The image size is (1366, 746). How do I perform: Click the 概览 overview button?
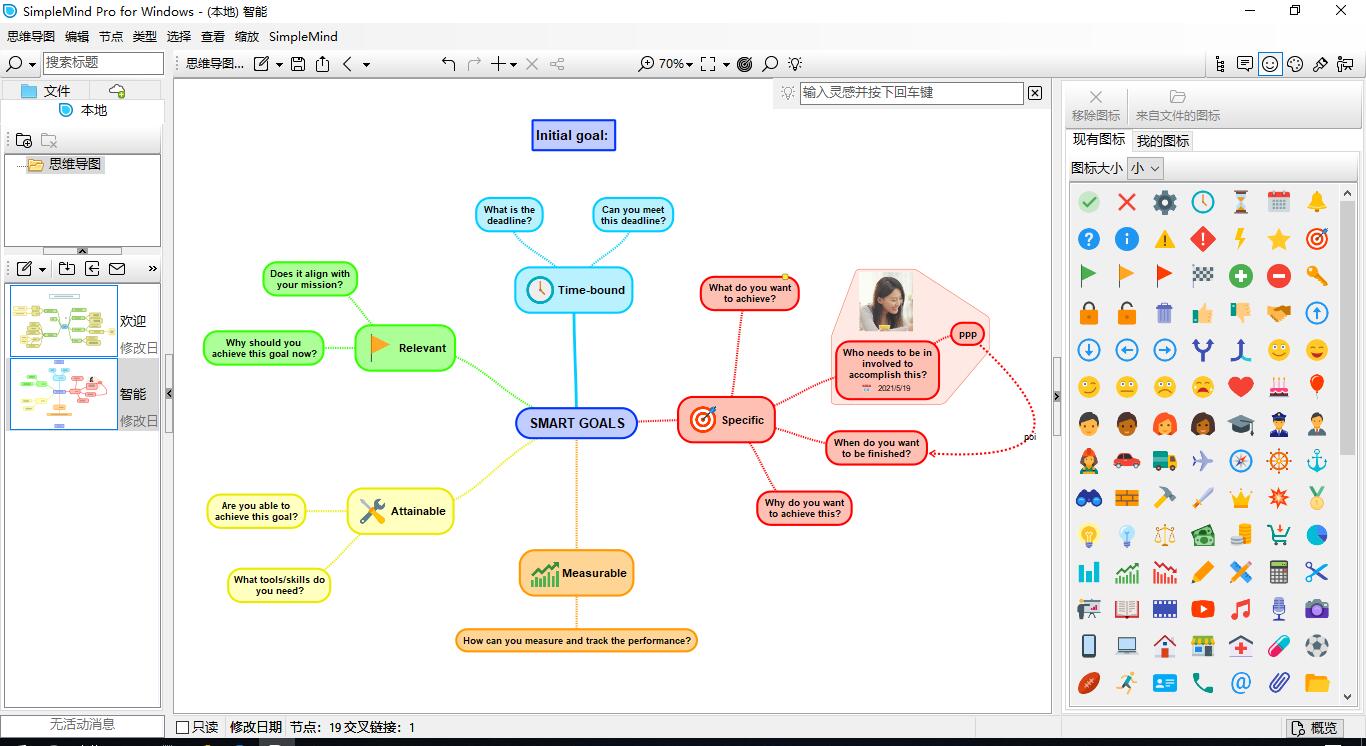1313,727
